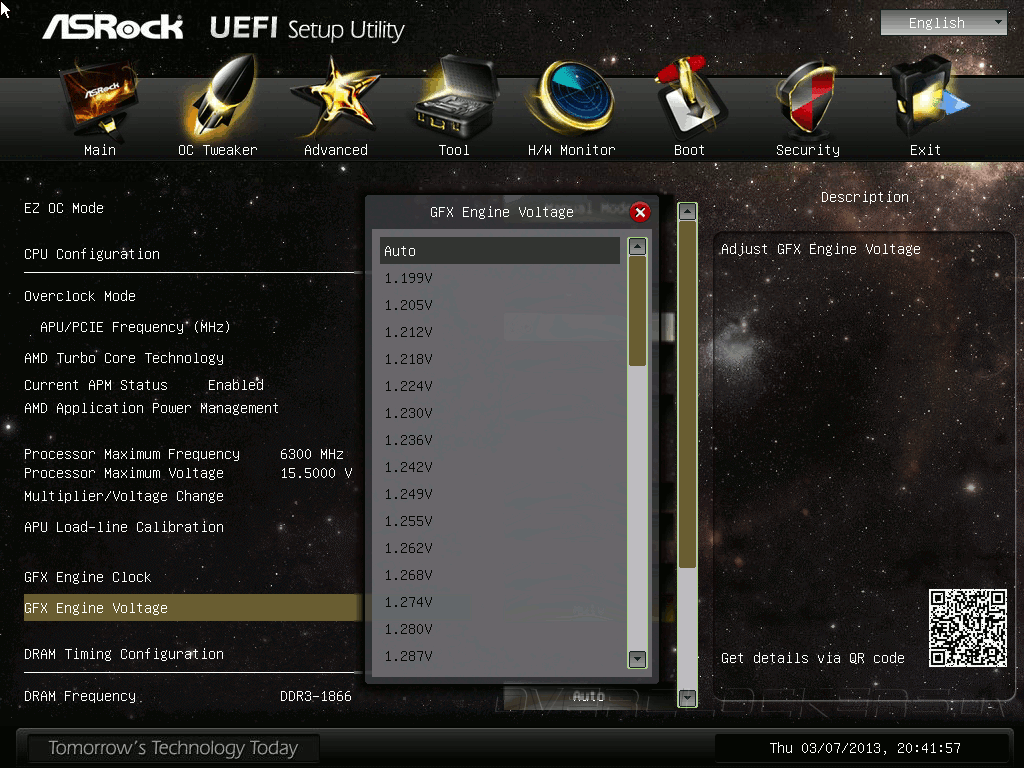Choose the 1.268V voltage option
The height and width of the screenshot is (768, 1024).
pos(500,575)
